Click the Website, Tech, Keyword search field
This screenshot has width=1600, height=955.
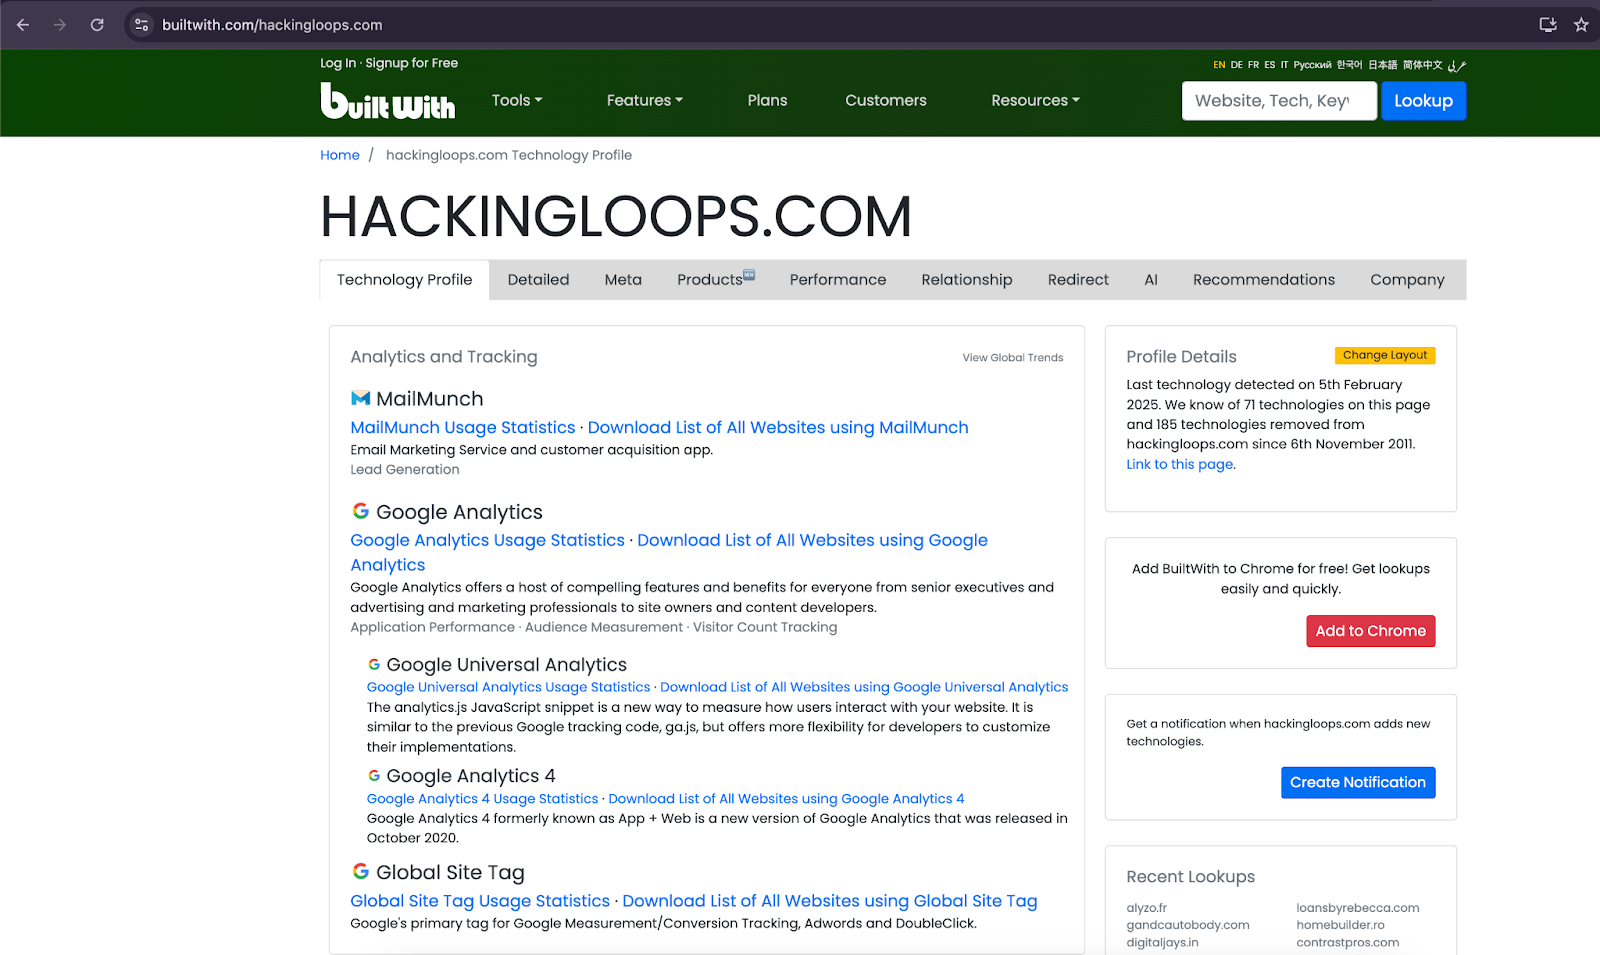(x=1279, y=101)
